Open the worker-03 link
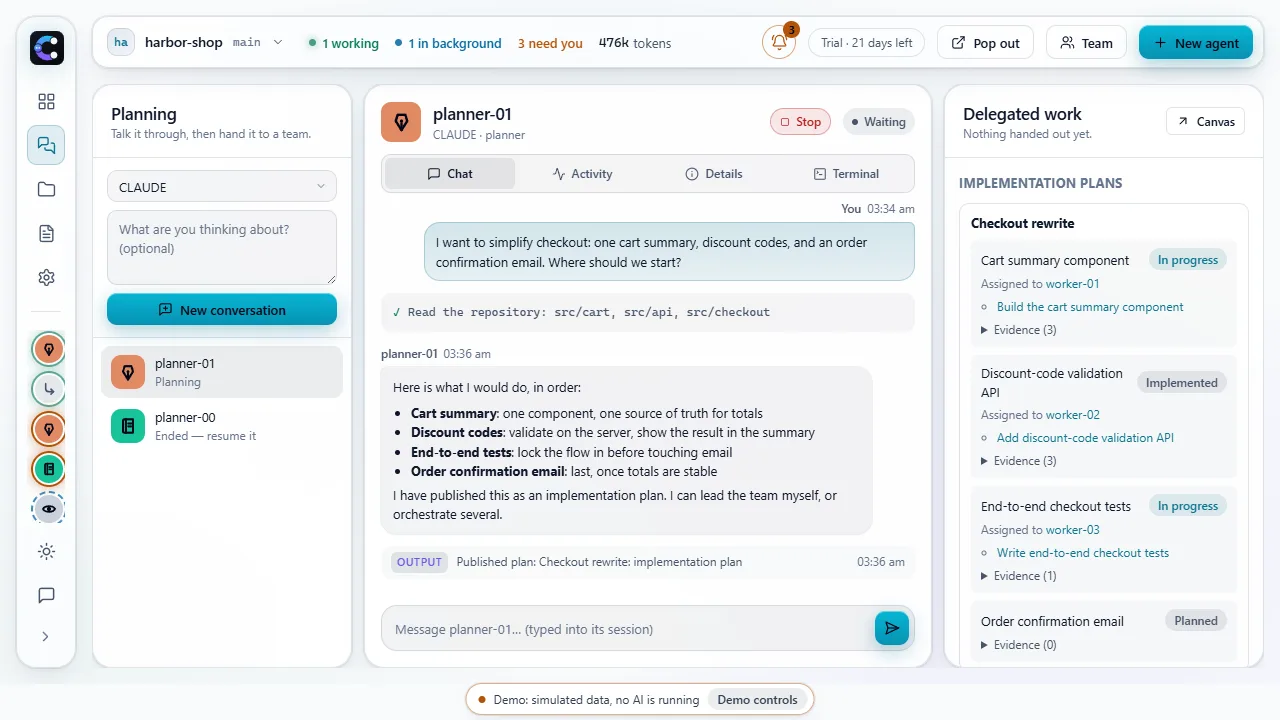 click(1072, 530)
